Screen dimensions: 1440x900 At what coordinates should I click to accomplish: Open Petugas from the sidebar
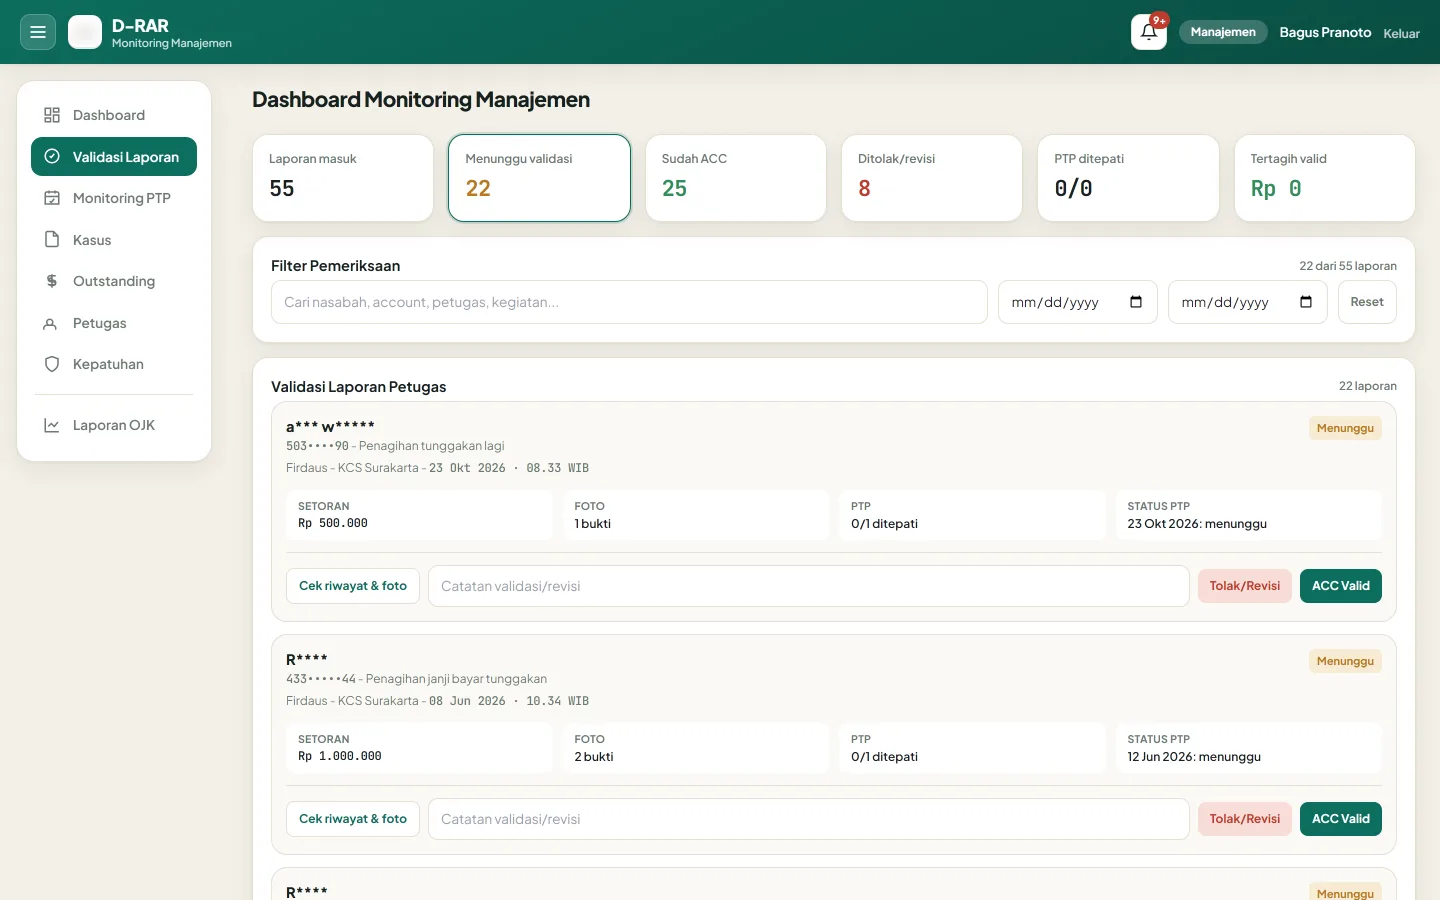click(114, 323)
